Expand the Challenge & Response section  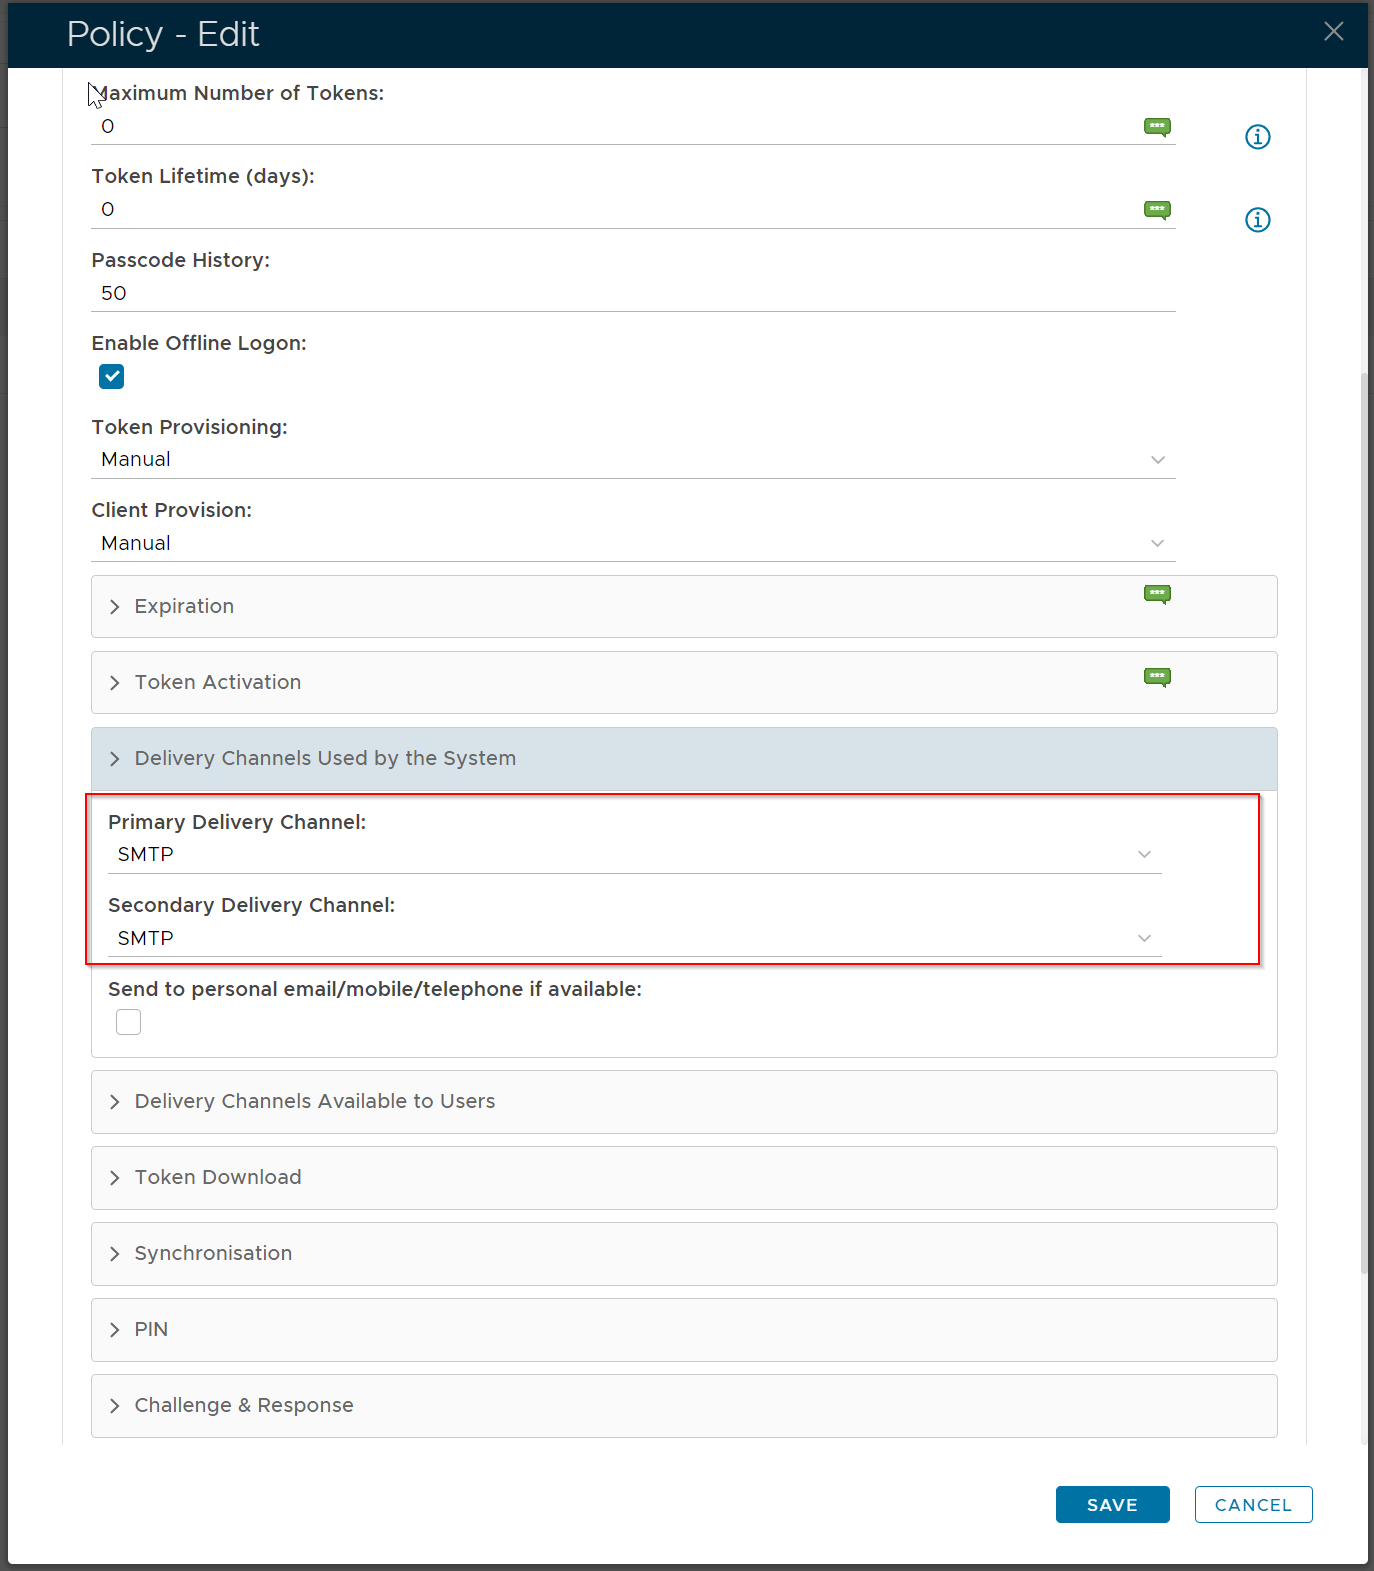coord(244,1406)
